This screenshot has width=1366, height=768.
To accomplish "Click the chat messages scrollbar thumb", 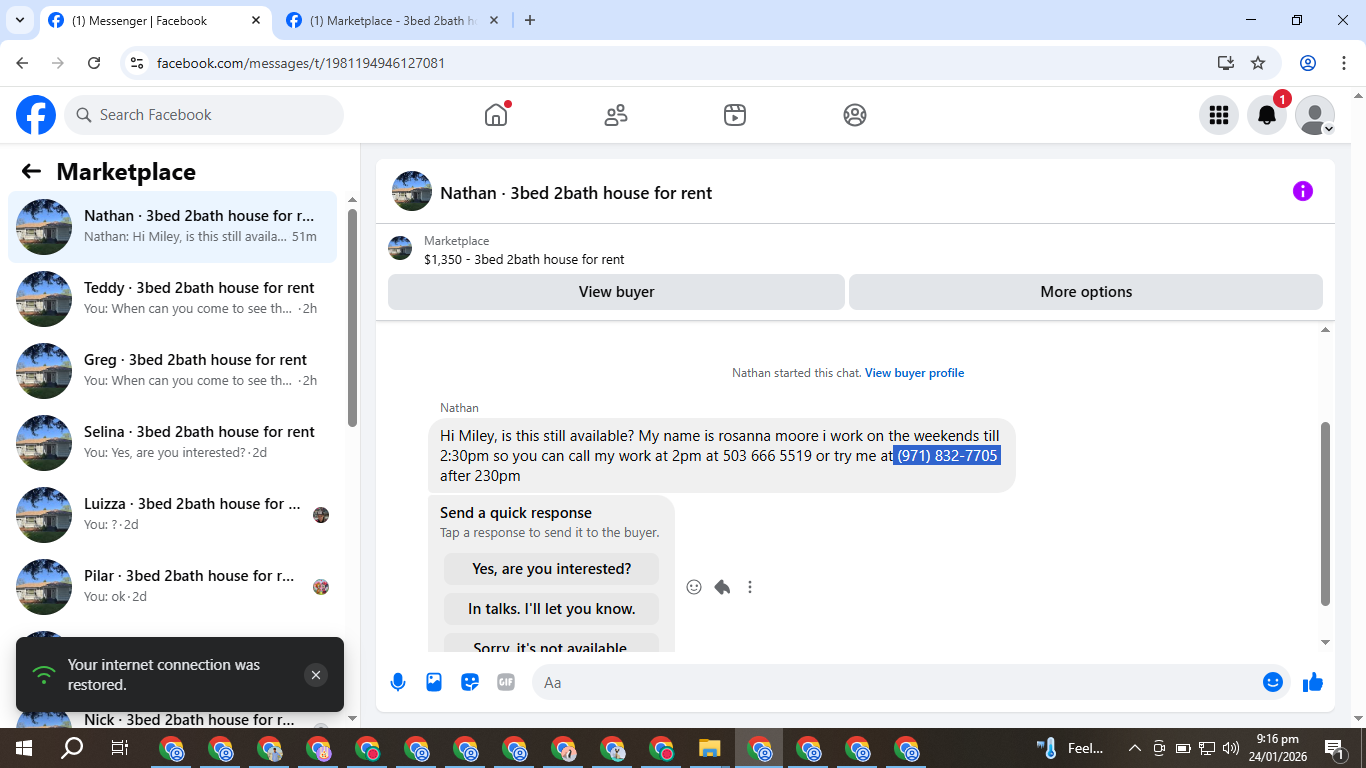I will tap(1326, 514).
